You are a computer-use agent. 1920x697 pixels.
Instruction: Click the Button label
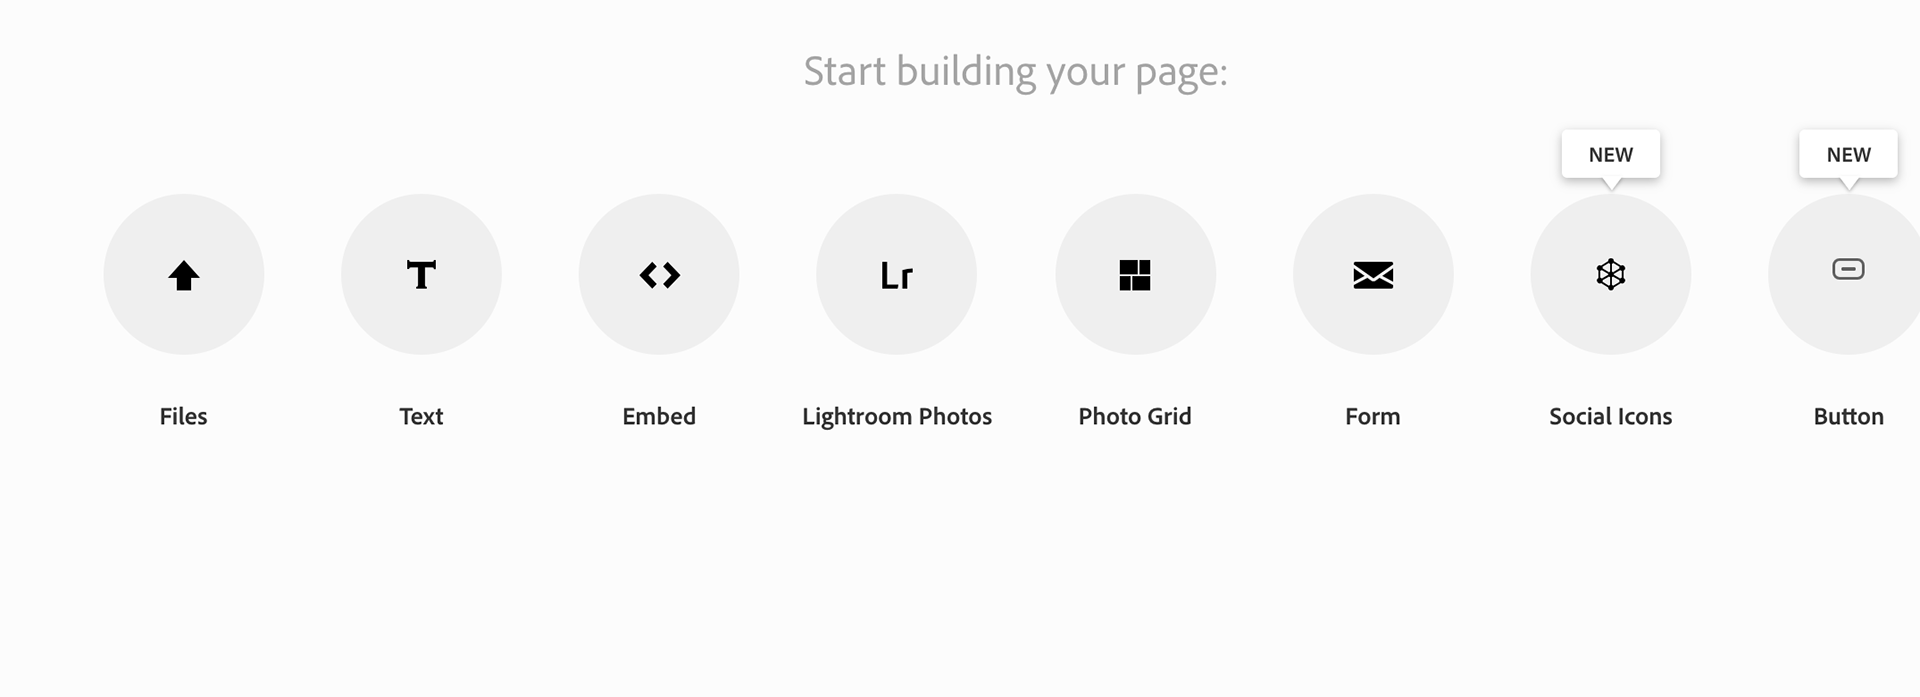(1848, 416)
